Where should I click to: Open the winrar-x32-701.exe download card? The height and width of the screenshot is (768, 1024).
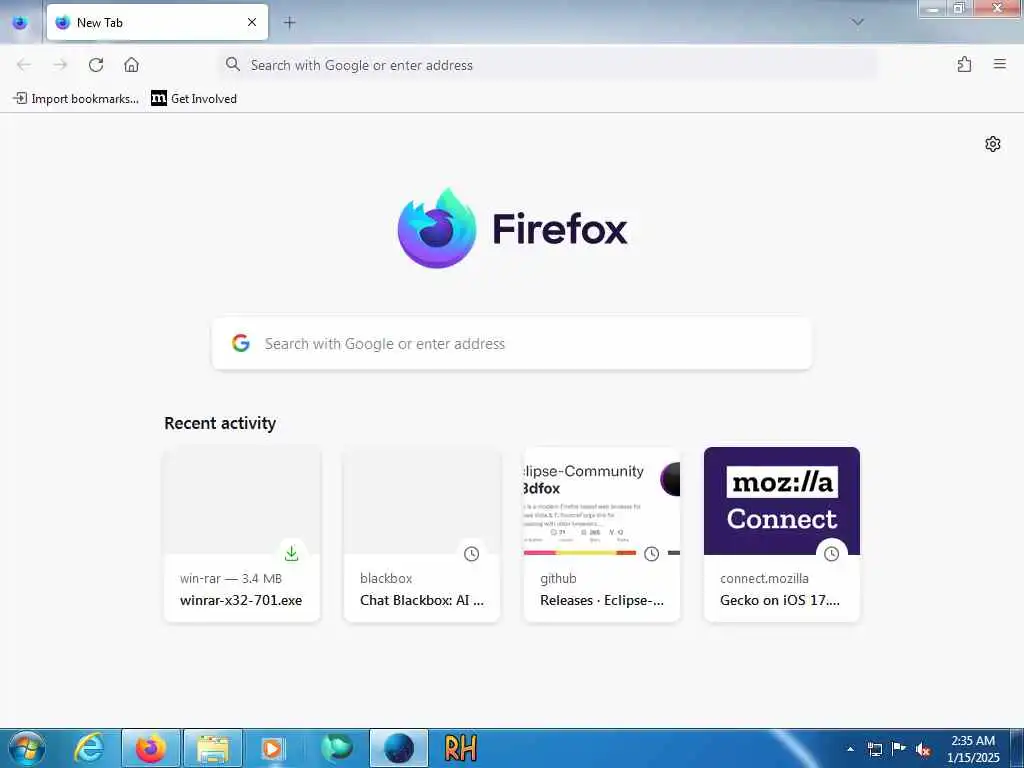coord(242,534)
